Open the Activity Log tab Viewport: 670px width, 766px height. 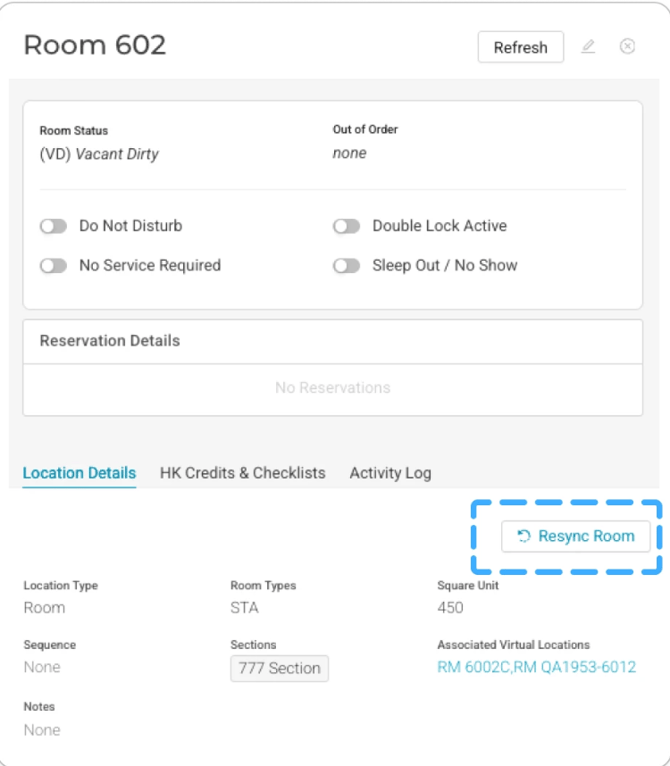coord(390,473)
